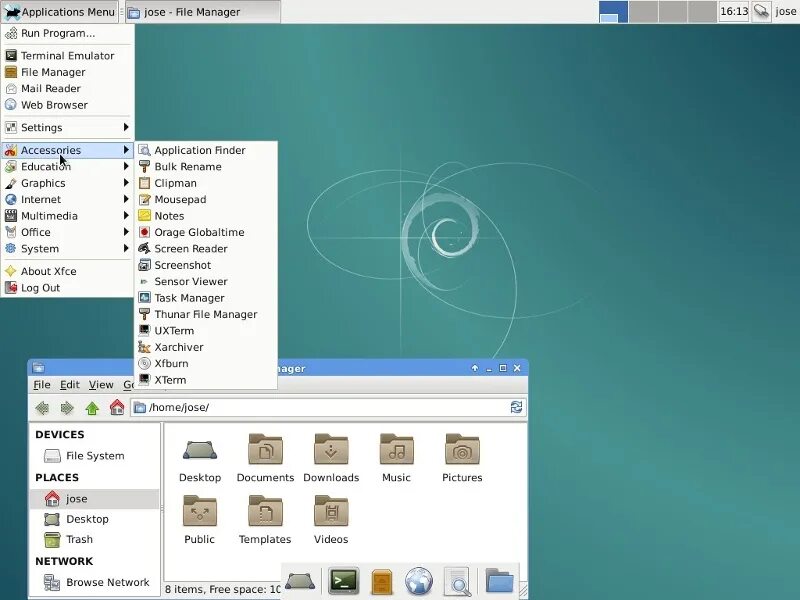The image size is (800, 600).
Task: Click jose - File Manager taskbar button
Action: [x=203, y=12]
